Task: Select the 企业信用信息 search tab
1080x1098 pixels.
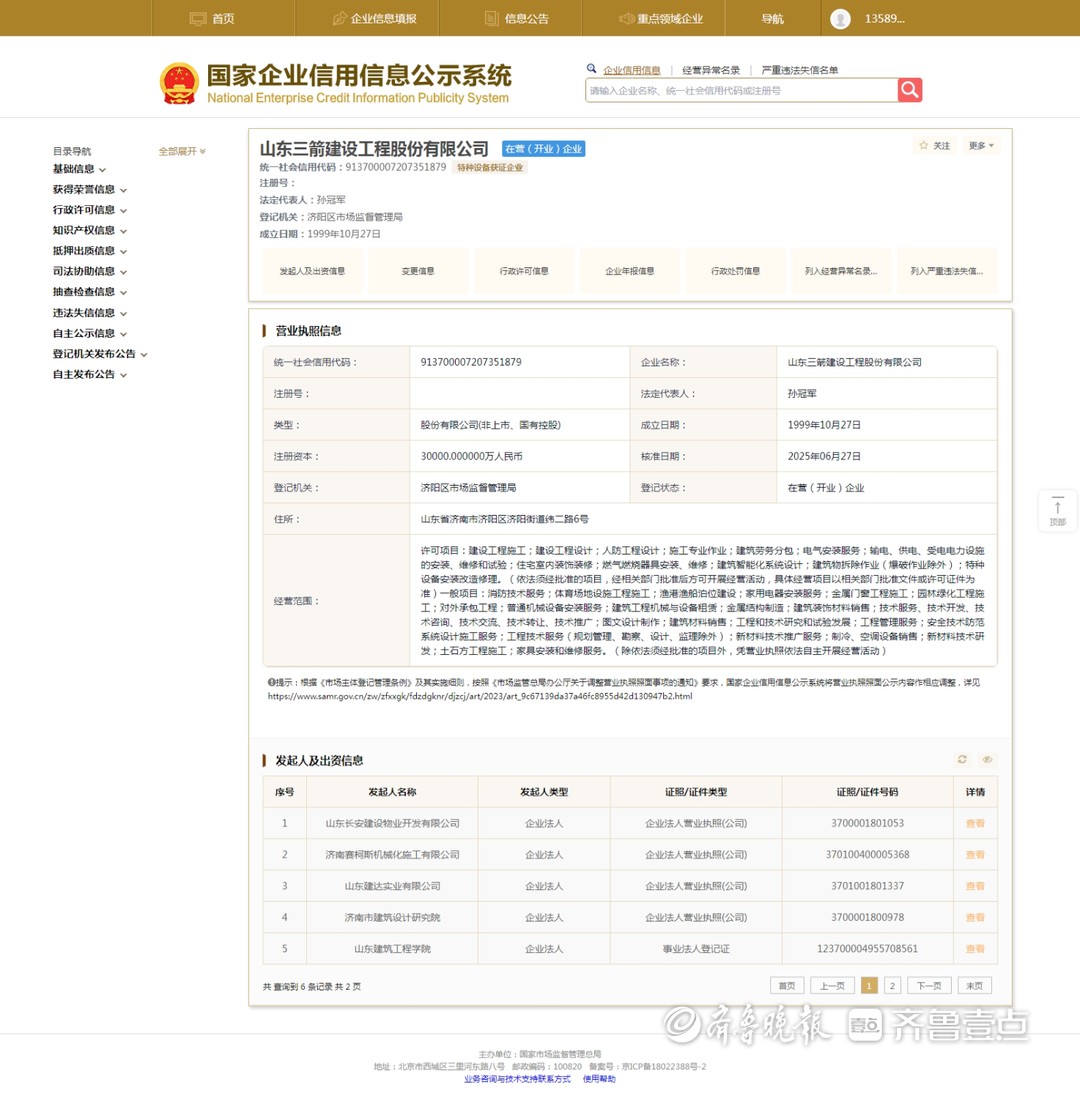Action: coord(632,70)
